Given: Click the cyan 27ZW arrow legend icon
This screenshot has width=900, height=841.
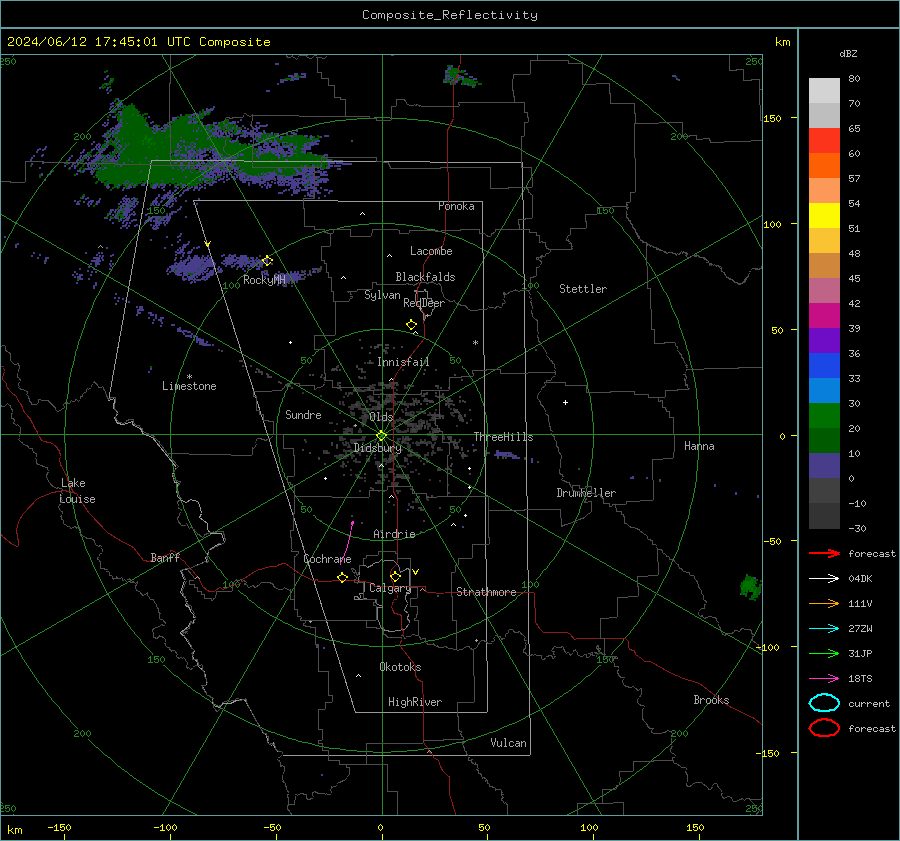Looking at the screenshot, I should pyautogui.click(x=824, y=629).
